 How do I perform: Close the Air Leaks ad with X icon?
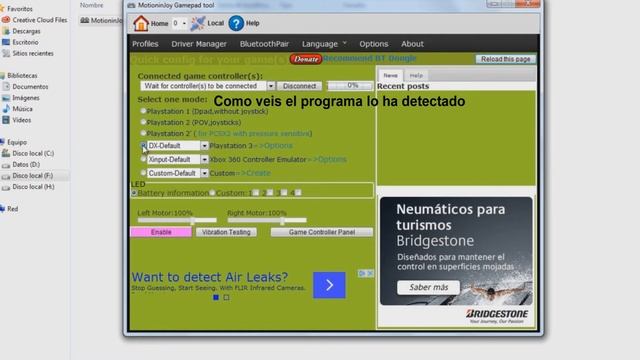(370, 273)
